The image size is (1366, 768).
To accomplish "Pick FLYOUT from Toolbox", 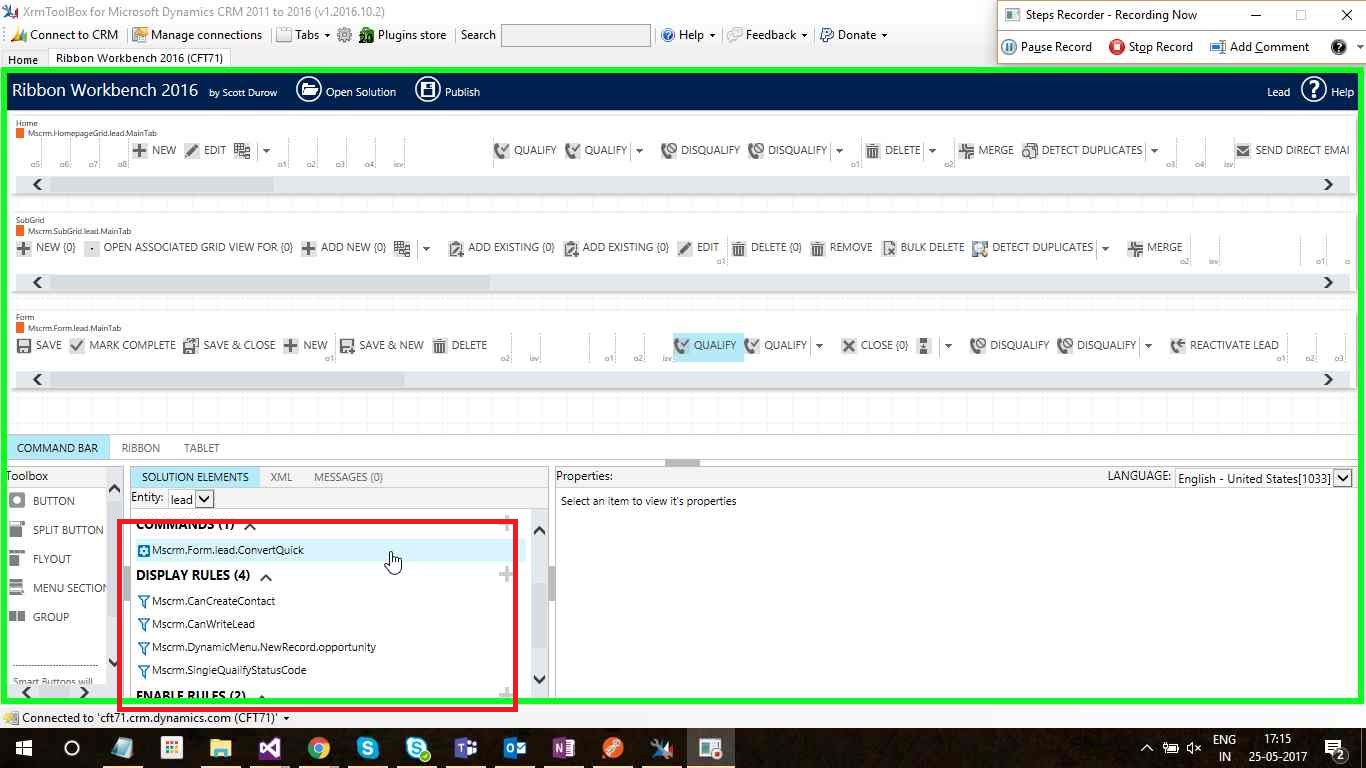I will (40, 559).
